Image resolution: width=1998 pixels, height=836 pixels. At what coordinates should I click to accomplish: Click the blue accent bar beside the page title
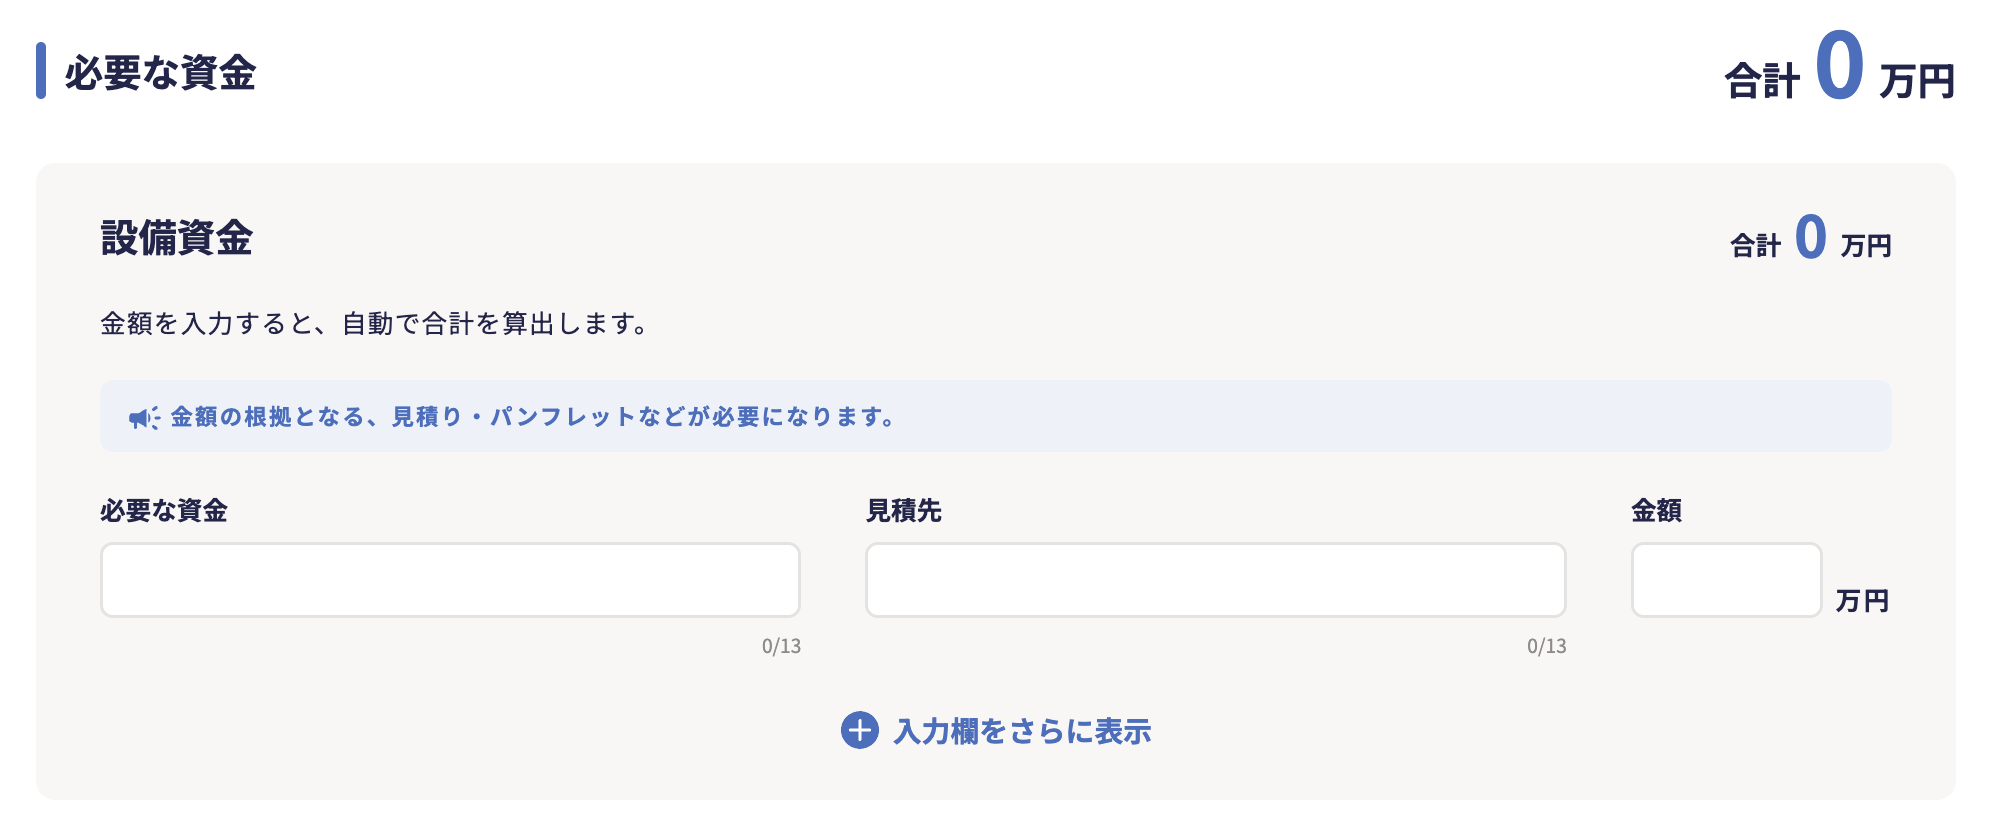(x=41, y=71)
